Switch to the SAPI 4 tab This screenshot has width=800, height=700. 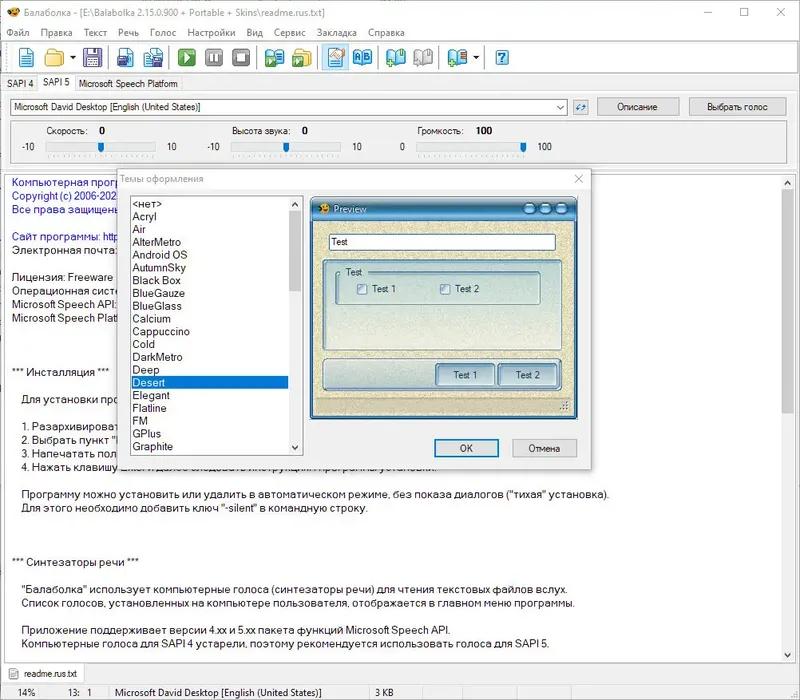click(20, 83)
